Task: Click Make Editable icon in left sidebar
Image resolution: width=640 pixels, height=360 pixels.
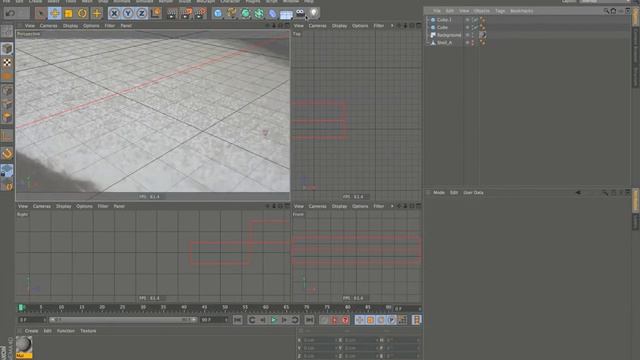Action: [x=7, y=31]
